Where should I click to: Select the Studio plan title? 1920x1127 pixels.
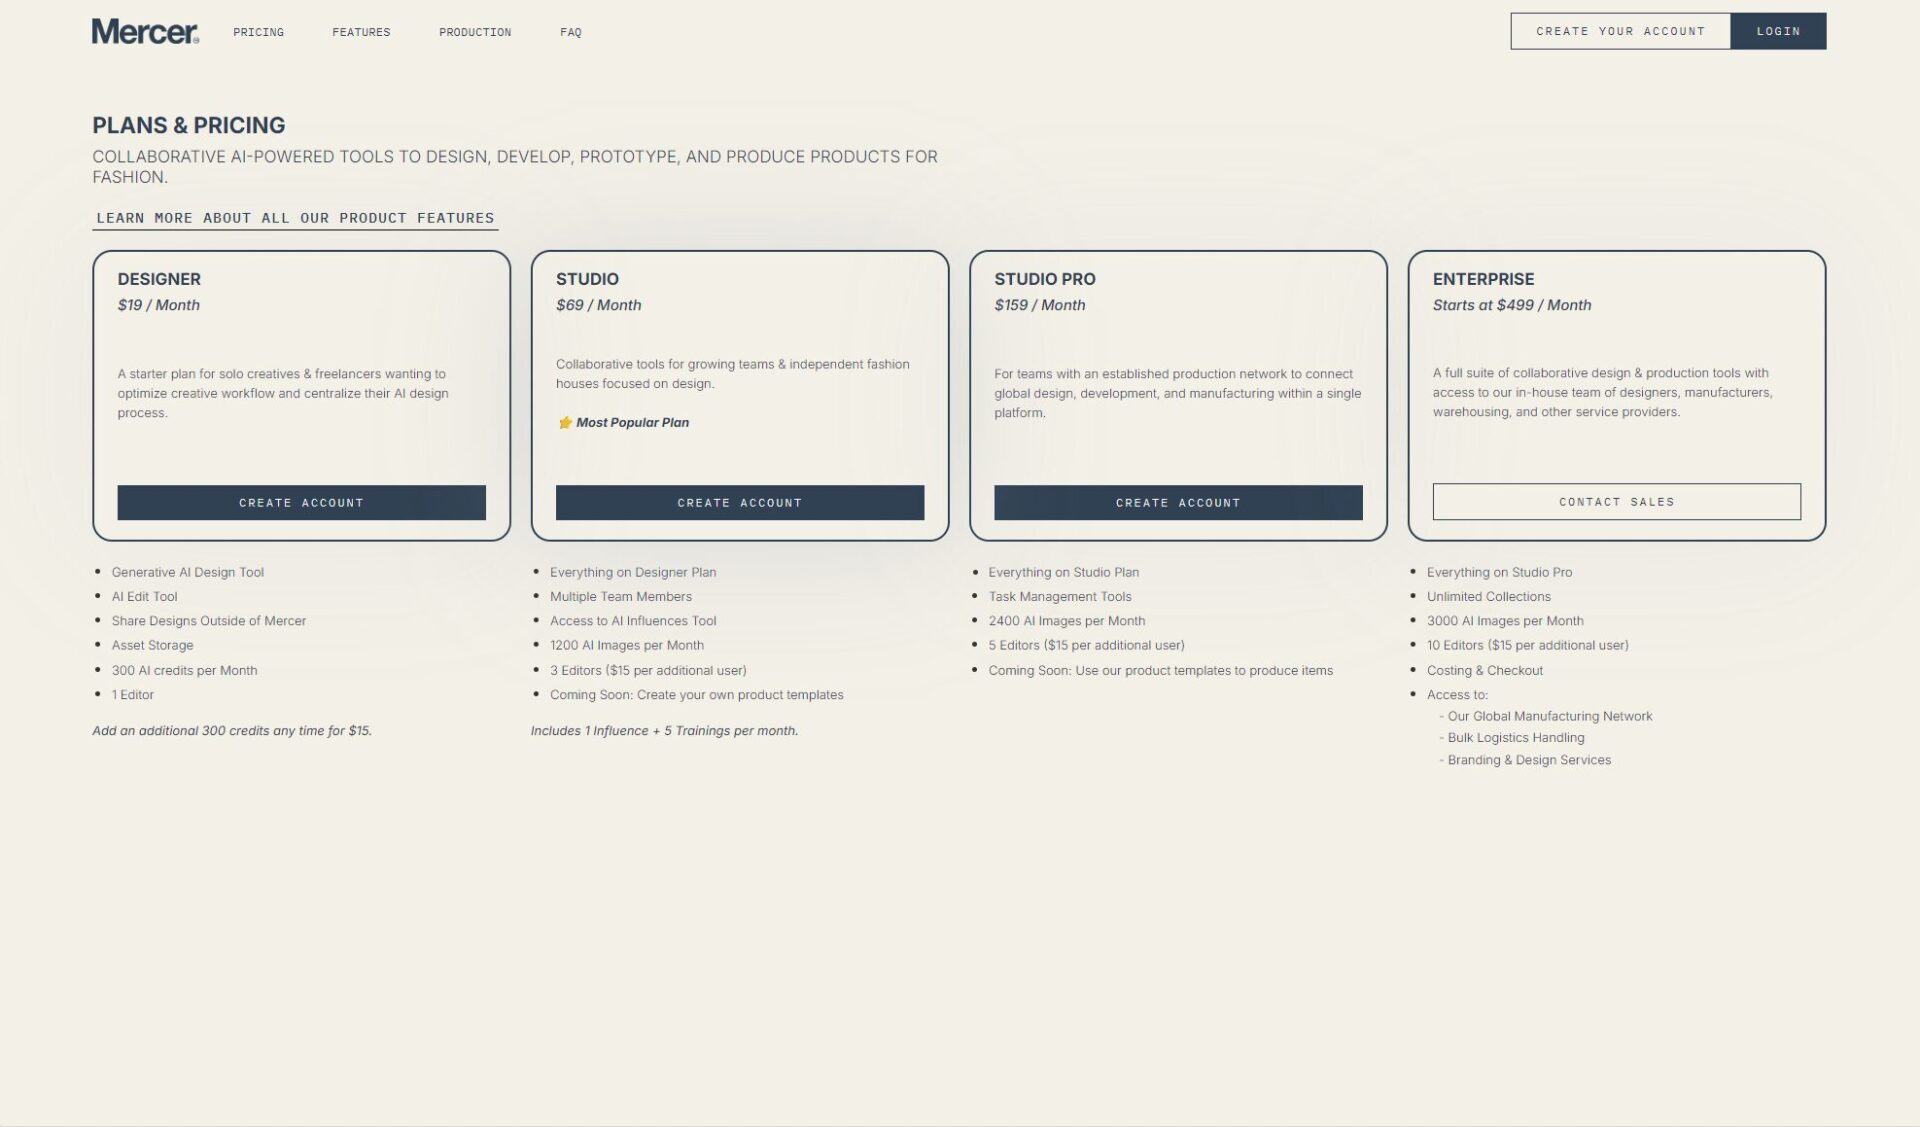point(587,279)
